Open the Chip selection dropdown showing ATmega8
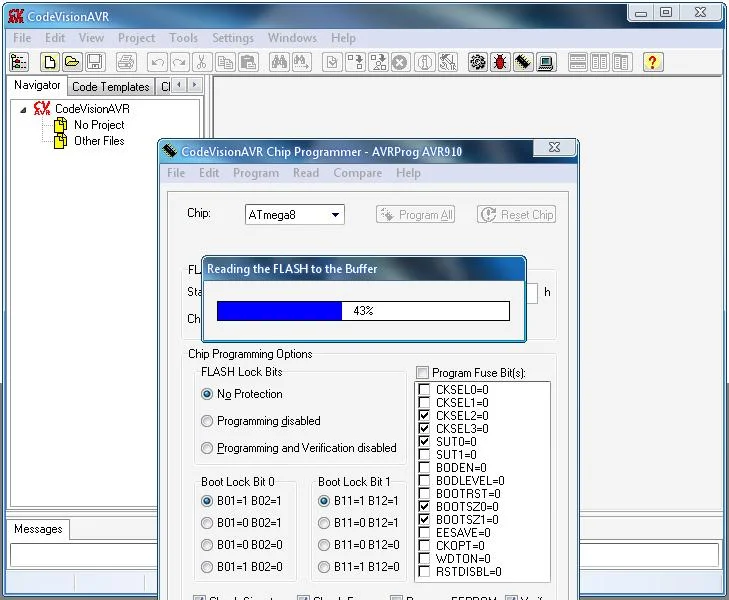The image size is (729, 600). click(x=295, y=215)
